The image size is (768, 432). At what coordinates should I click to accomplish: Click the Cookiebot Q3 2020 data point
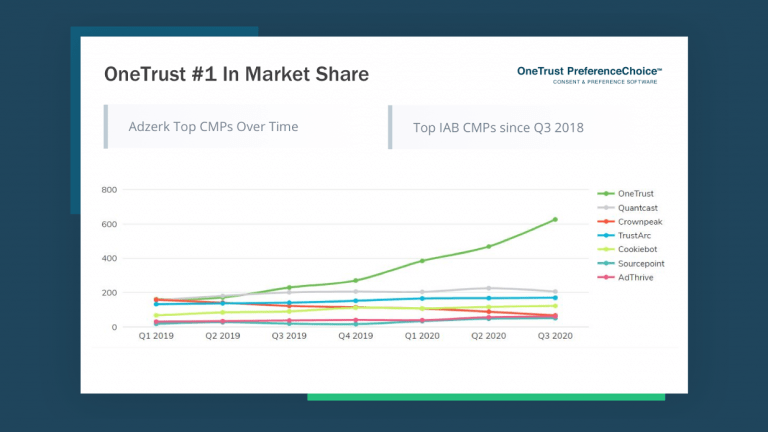(x=555, y=306)
